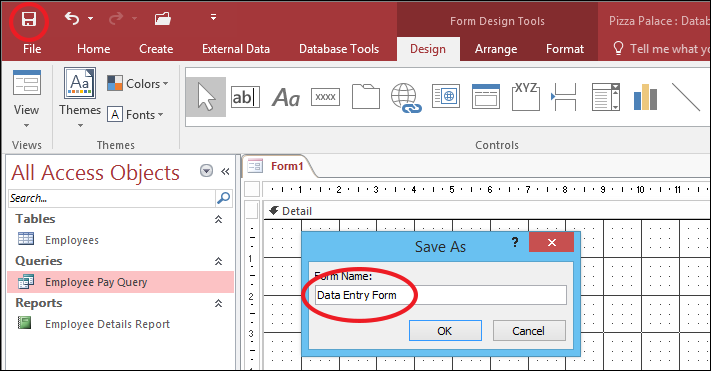Click the Open folder icon in Quick Access Toolbar
This screenshot has width=711, height=371.
tap(162, 19)
